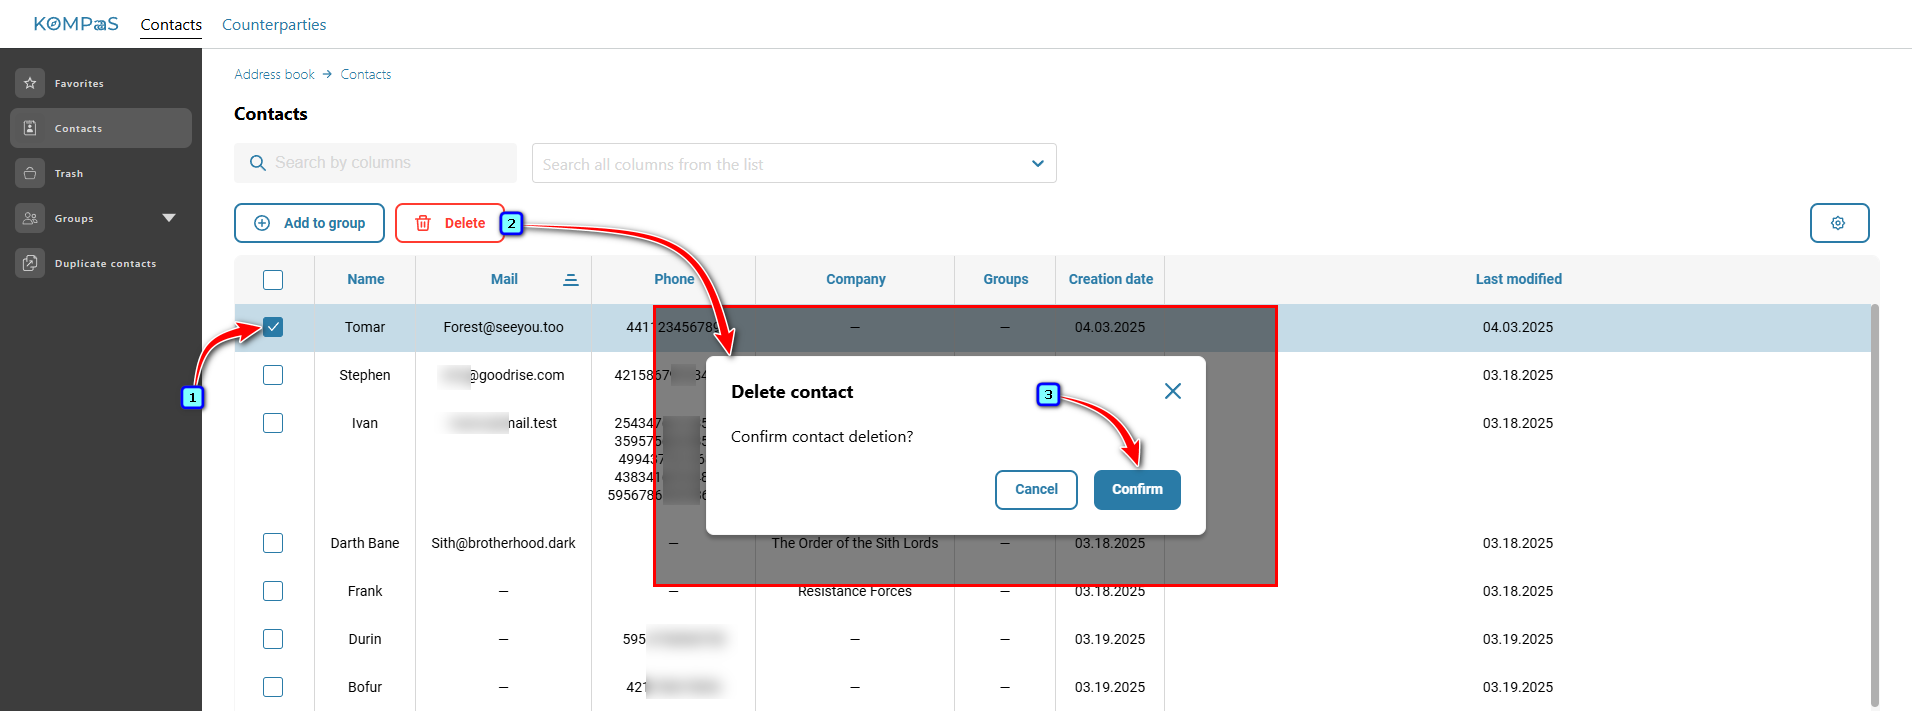
Task: Confirm the contact deletion
Action: click(x=1137, y=490)
